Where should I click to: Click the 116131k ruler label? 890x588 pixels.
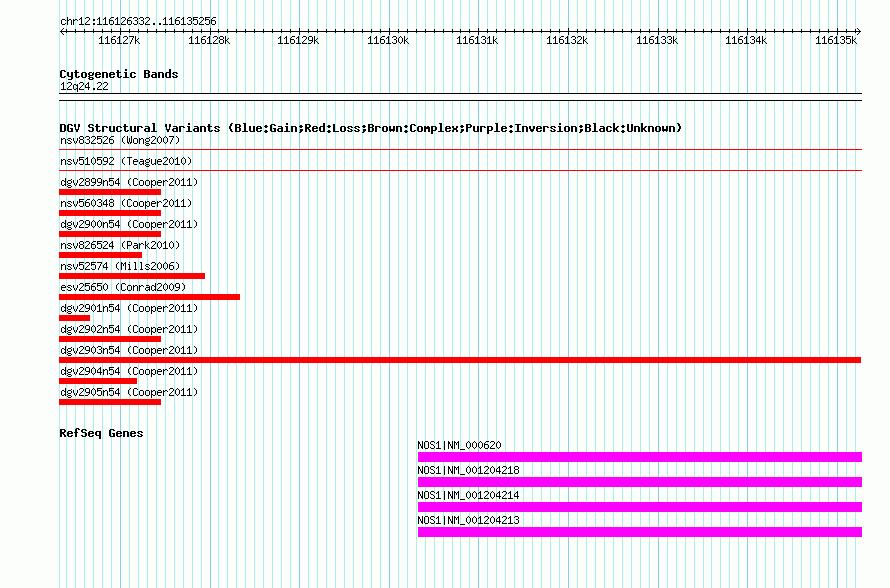477,40
